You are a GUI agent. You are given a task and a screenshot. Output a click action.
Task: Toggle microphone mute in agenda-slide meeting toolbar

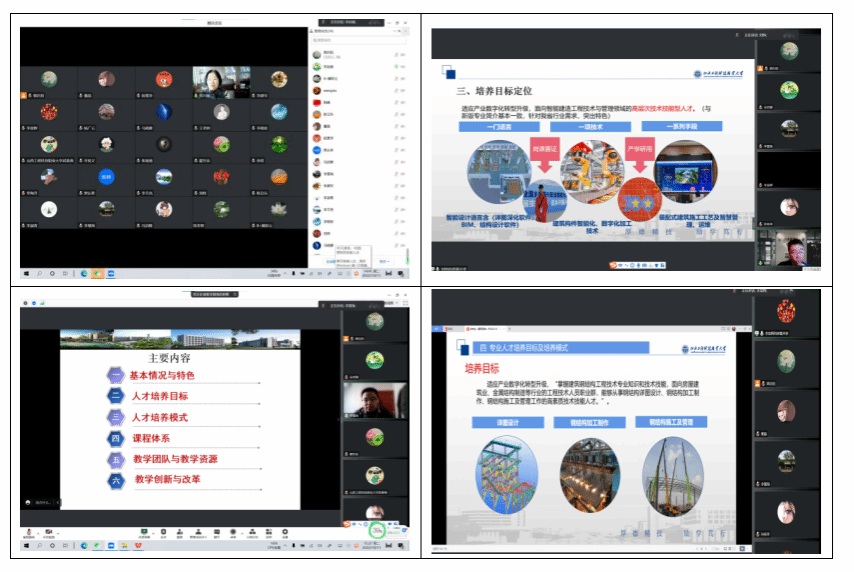tap(29, 532)
